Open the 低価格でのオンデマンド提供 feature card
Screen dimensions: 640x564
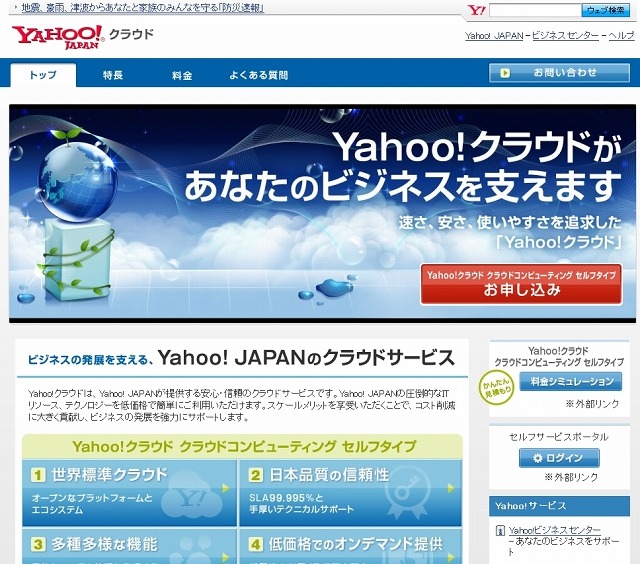coord(350,546)
